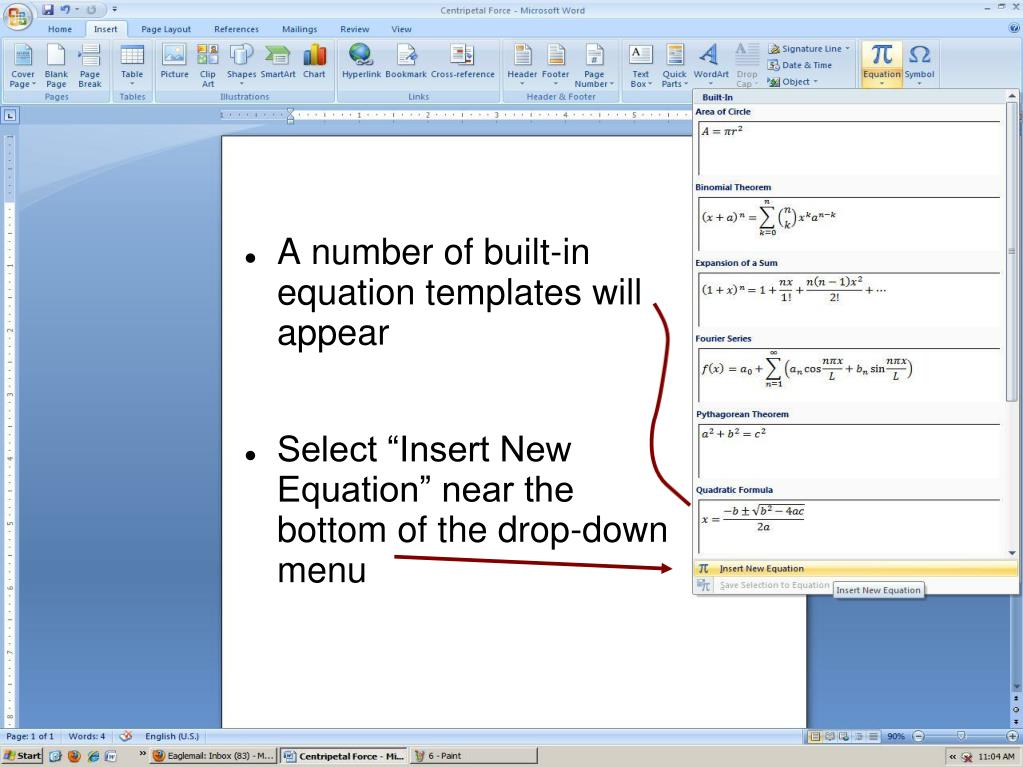
Task: Switch to Print Layout view
Action: coord(815,736)
